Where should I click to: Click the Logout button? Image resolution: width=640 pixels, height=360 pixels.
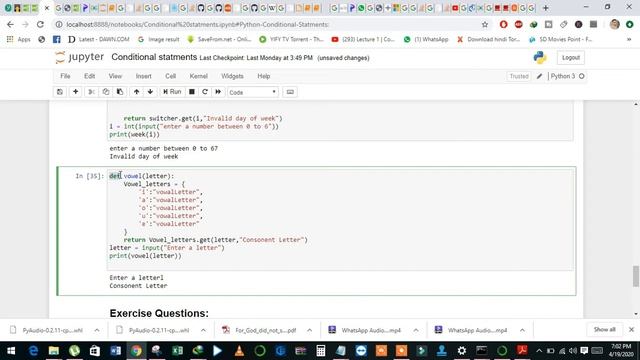pos(571,58)
